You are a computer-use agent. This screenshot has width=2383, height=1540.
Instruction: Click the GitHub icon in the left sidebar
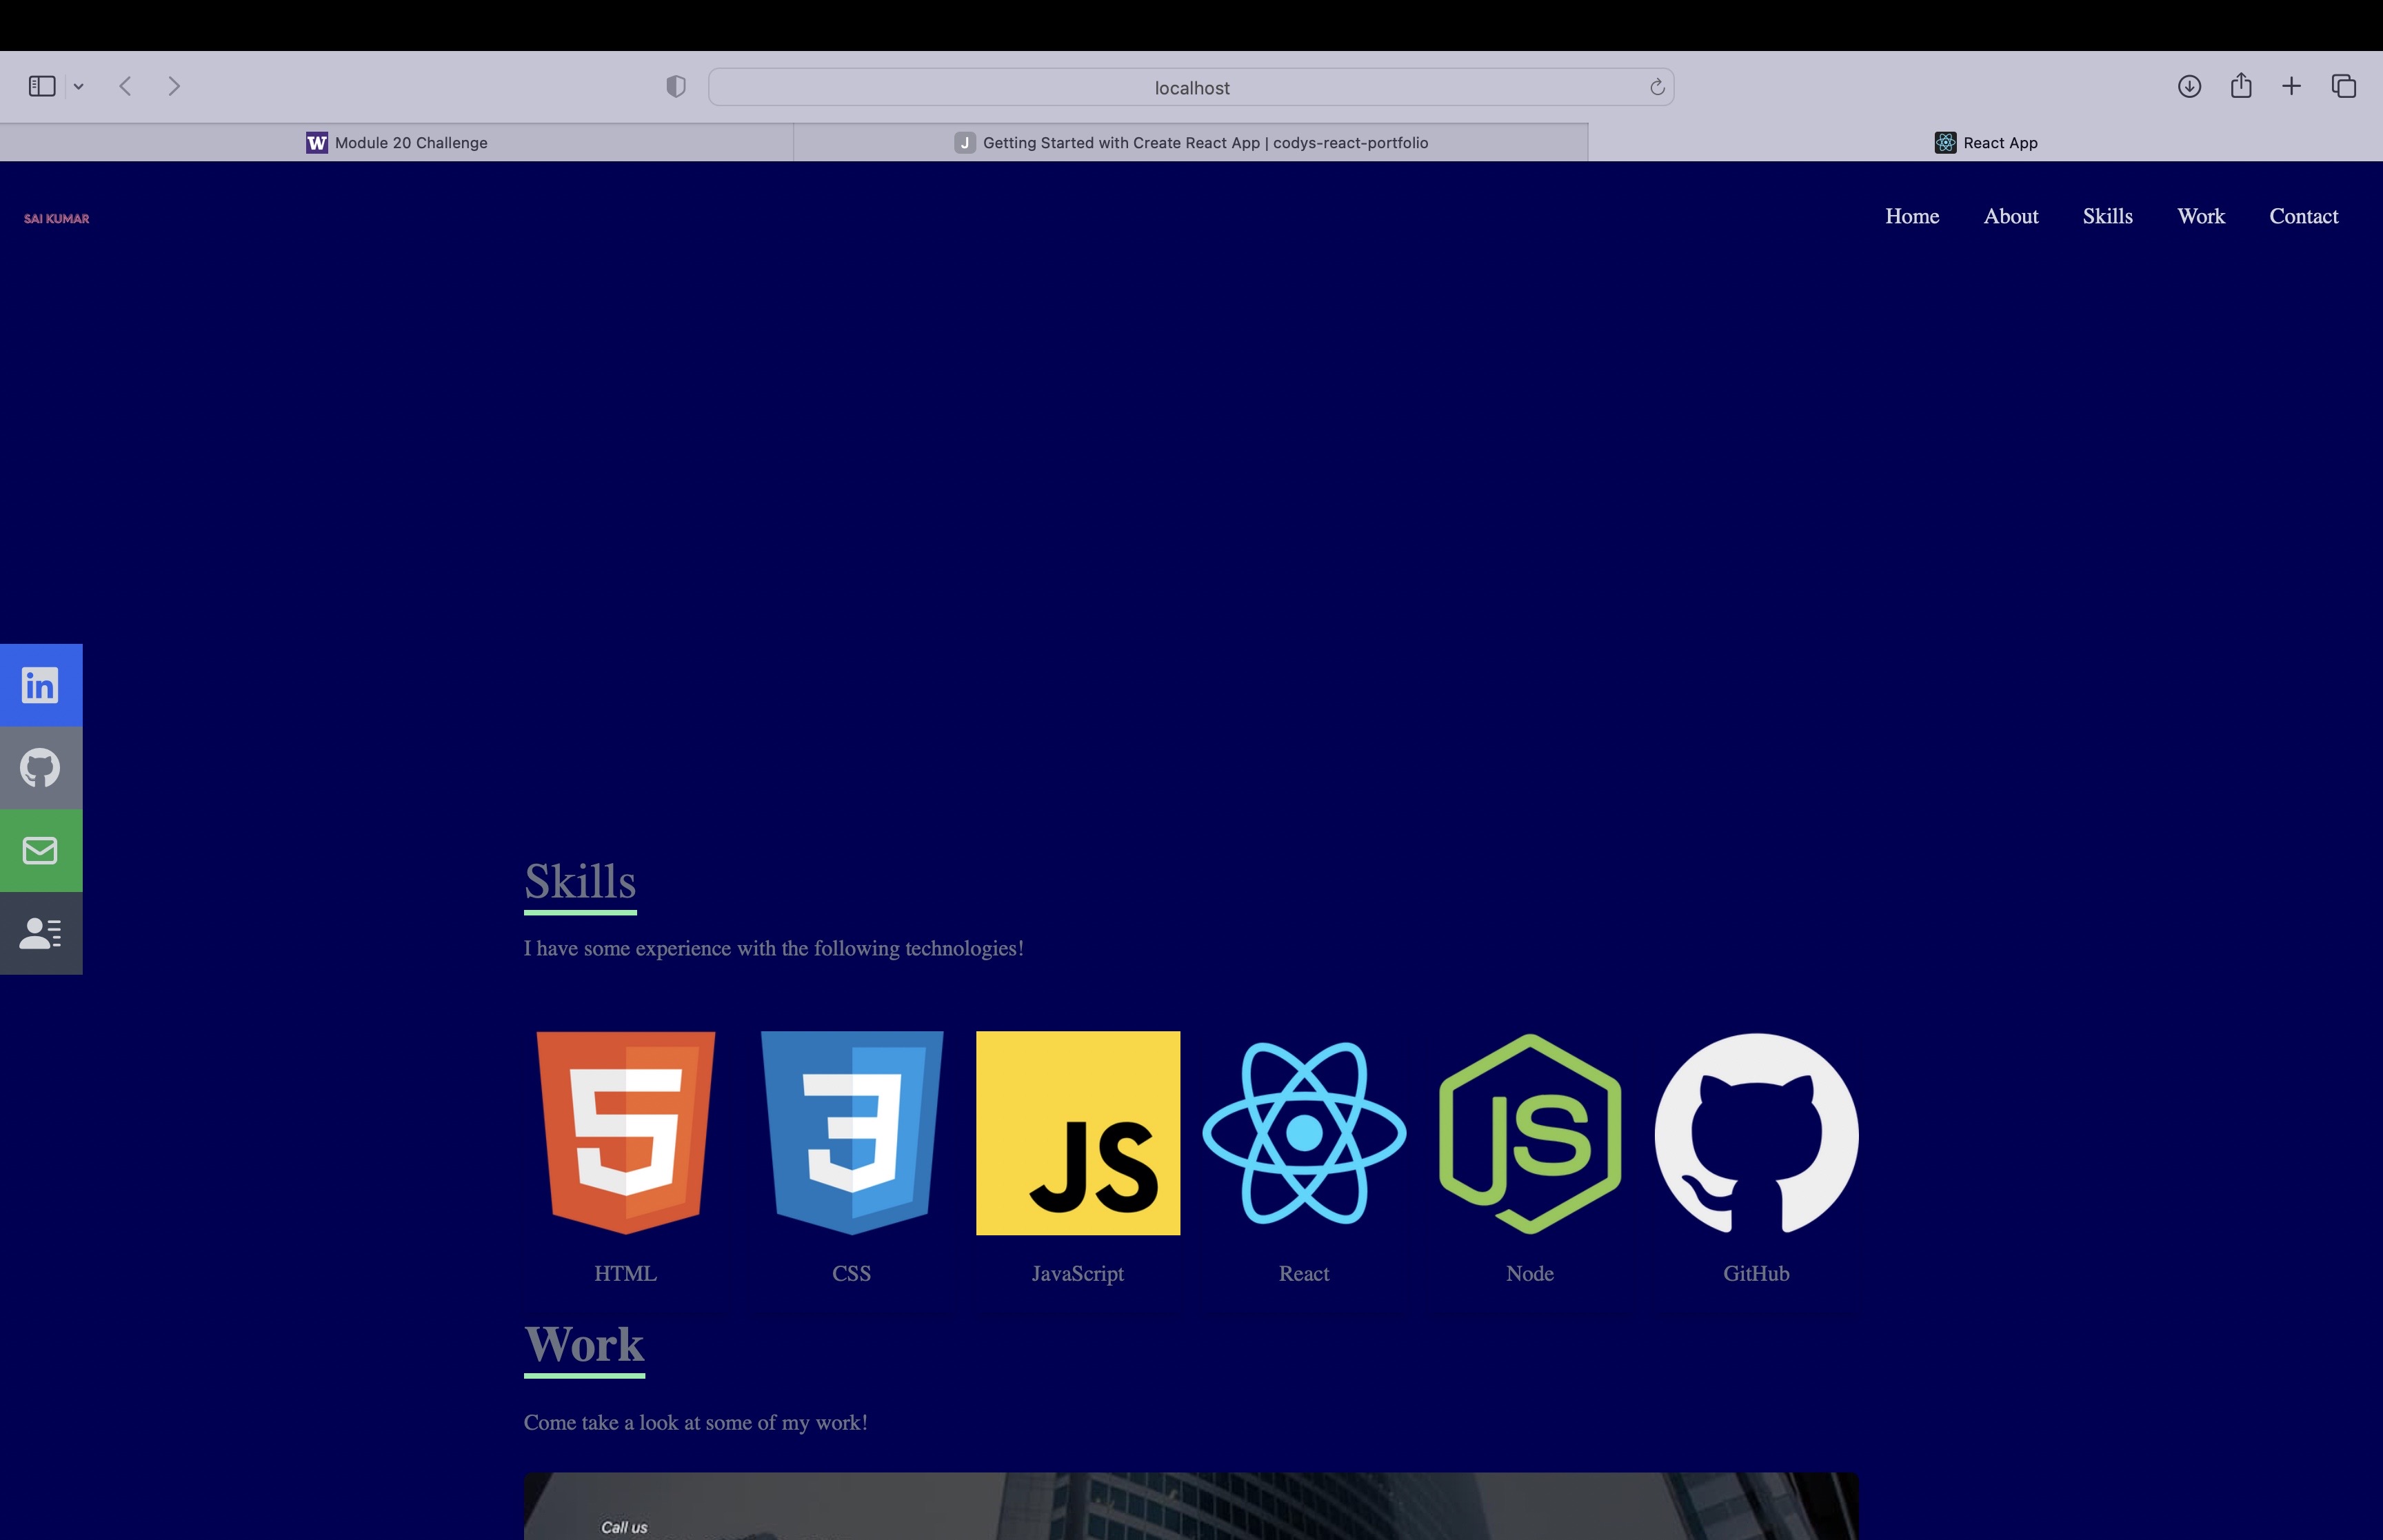point(40,767)
